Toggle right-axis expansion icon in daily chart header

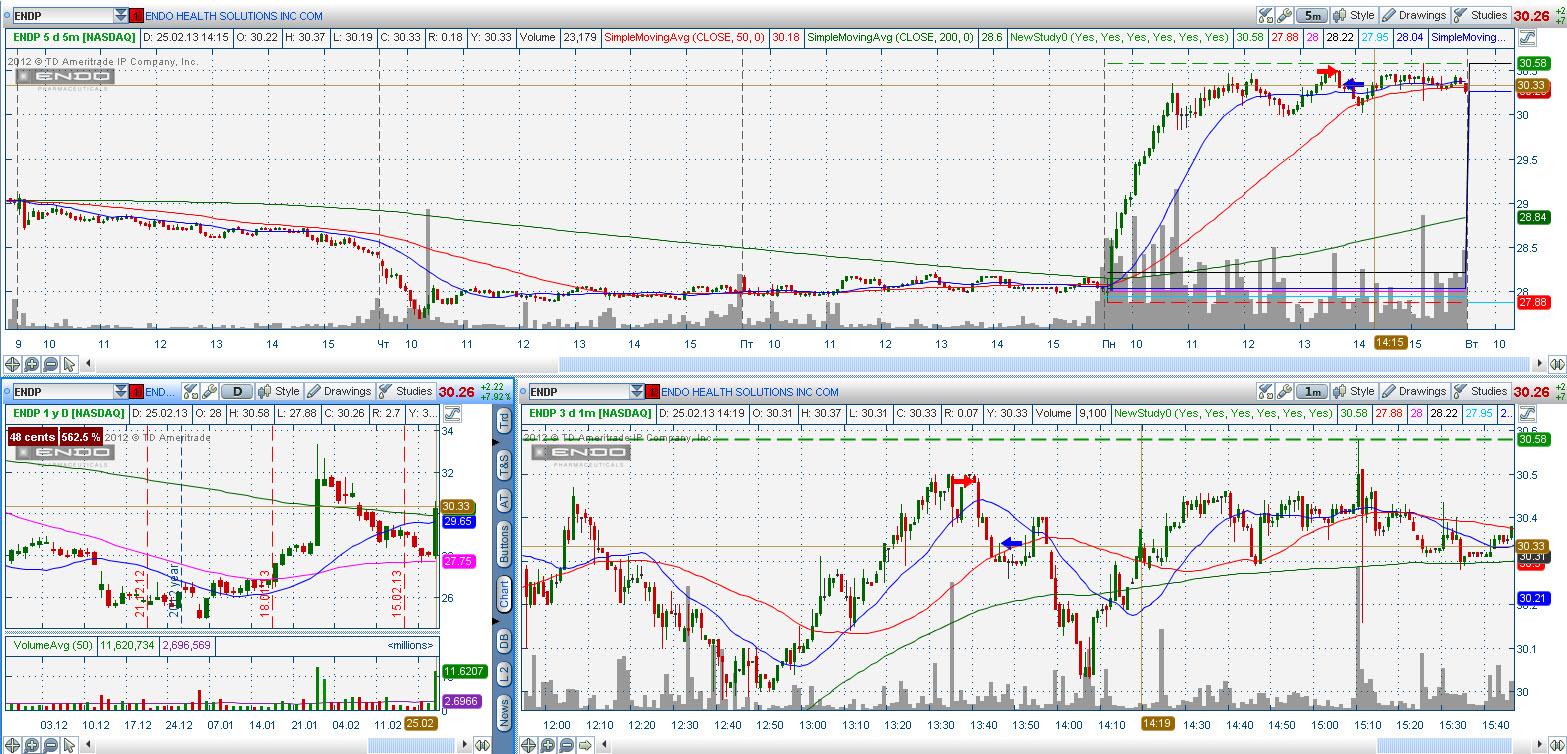tap(452, 412)
